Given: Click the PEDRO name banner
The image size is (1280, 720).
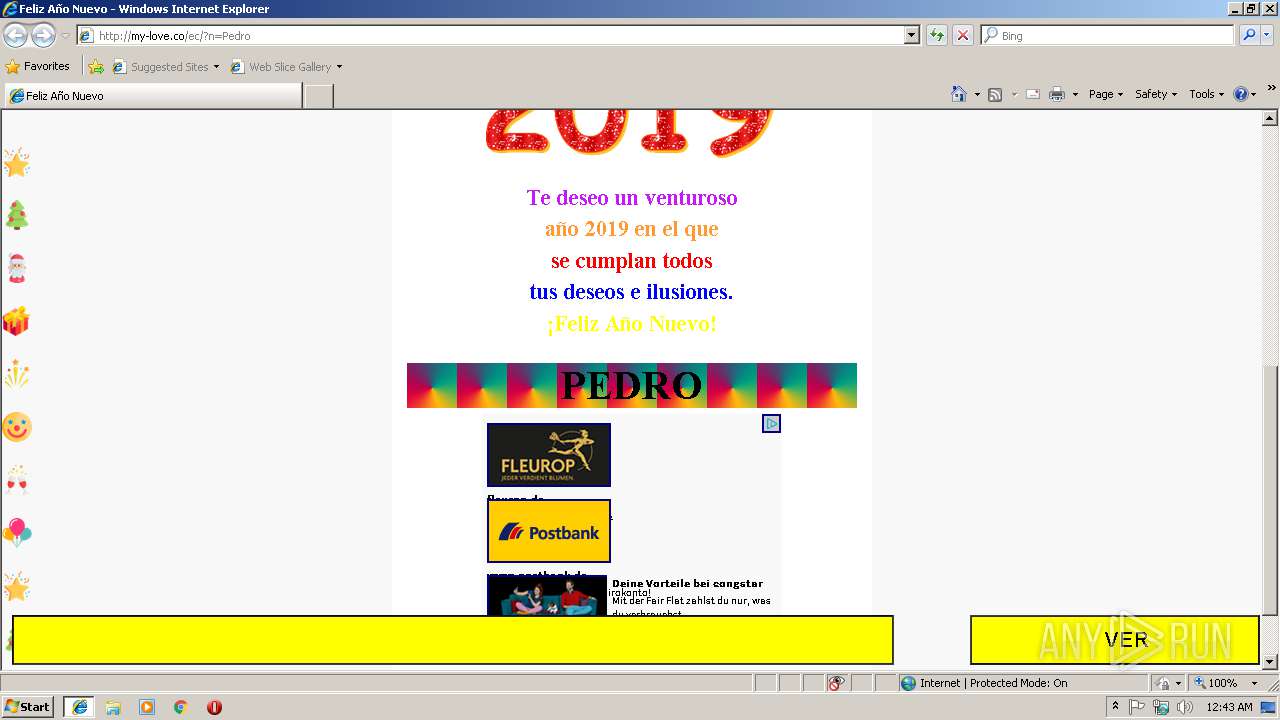Looking at the screenshot, I should [632, 385].
